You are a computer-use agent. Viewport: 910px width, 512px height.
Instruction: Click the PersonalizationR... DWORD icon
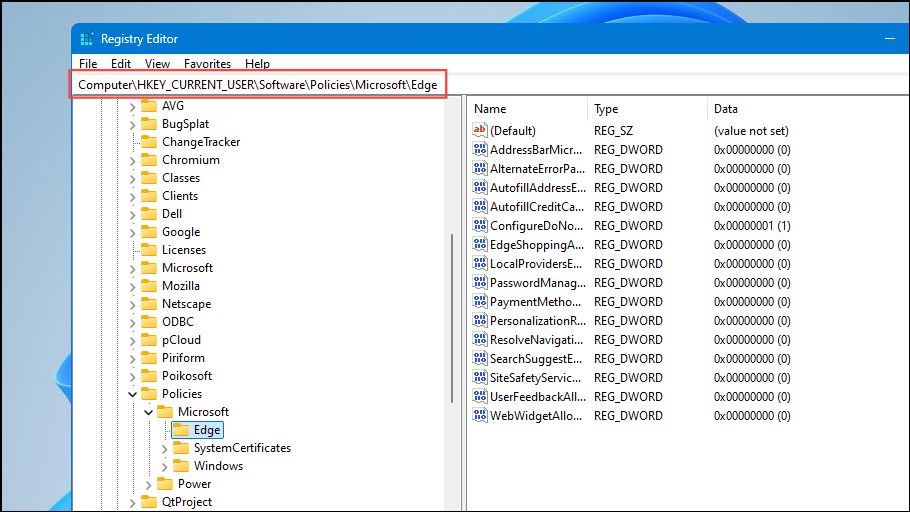pos(479,320)
